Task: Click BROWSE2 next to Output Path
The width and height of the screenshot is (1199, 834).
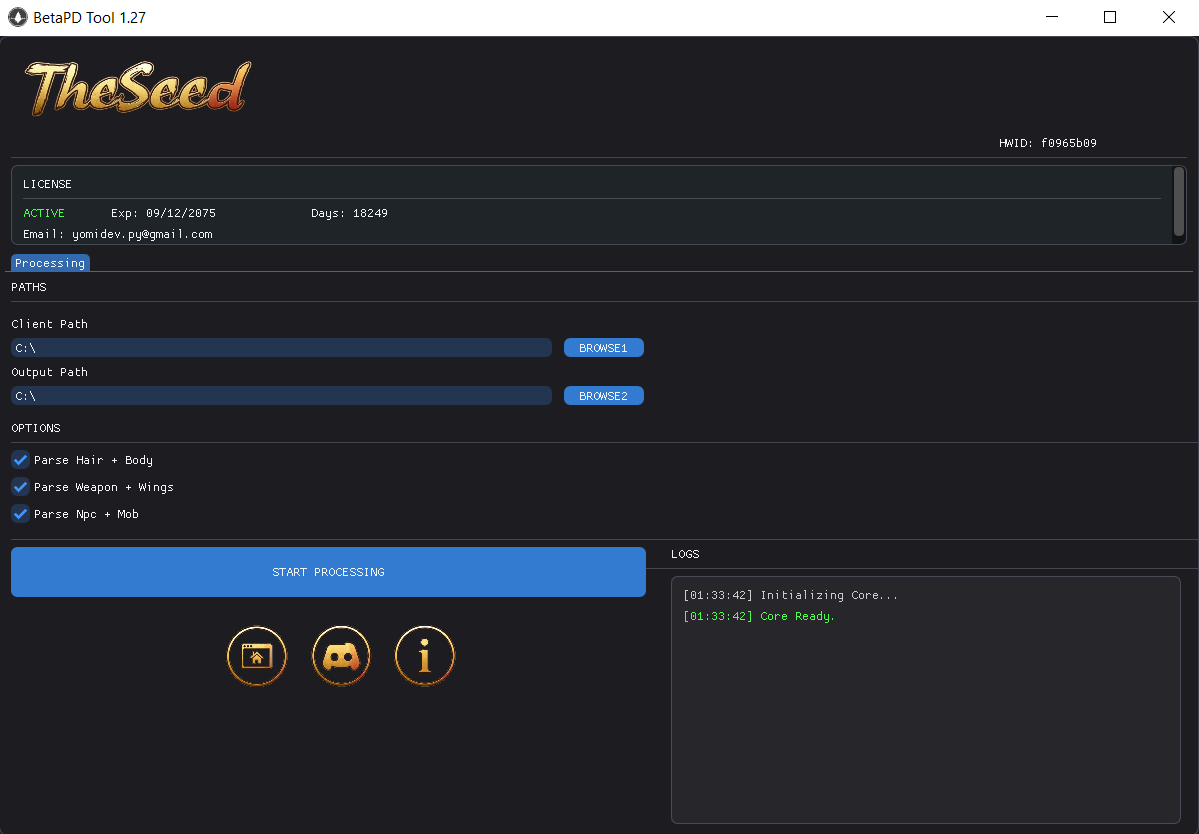Action: (x=603, y=395)
